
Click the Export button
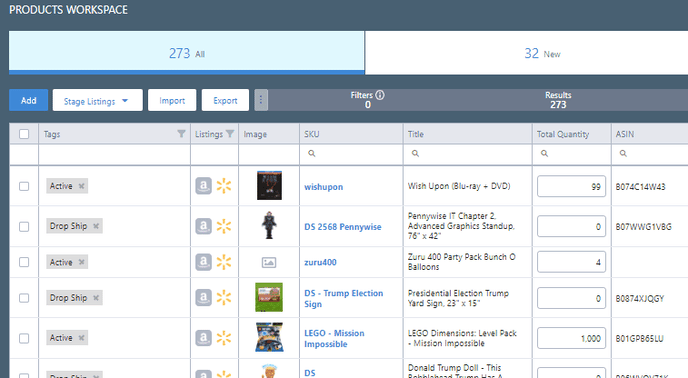225,100
